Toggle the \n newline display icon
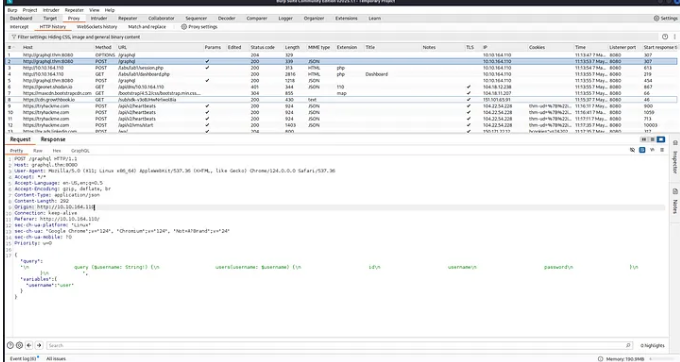Screen dimensions: 680x362 pos(652,150)
